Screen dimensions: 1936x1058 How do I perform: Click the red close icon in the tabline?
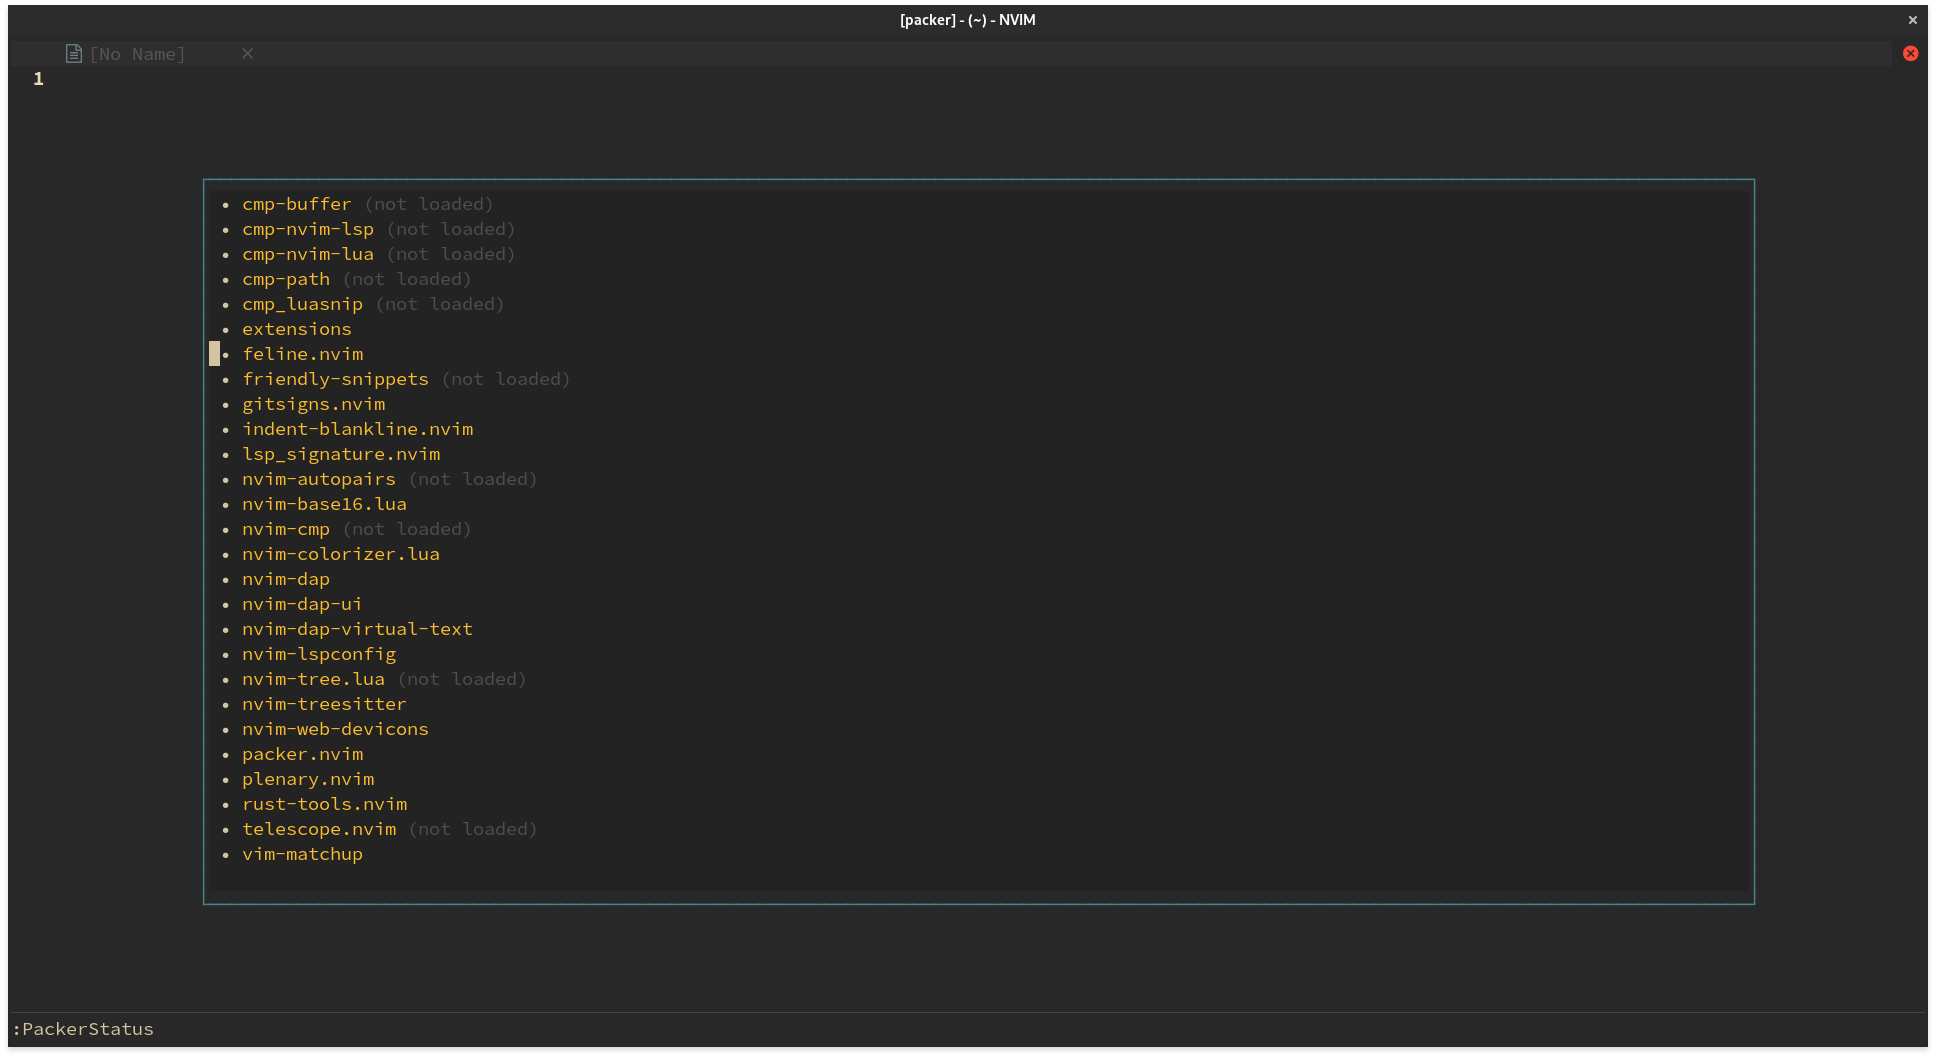point(1910,54)
